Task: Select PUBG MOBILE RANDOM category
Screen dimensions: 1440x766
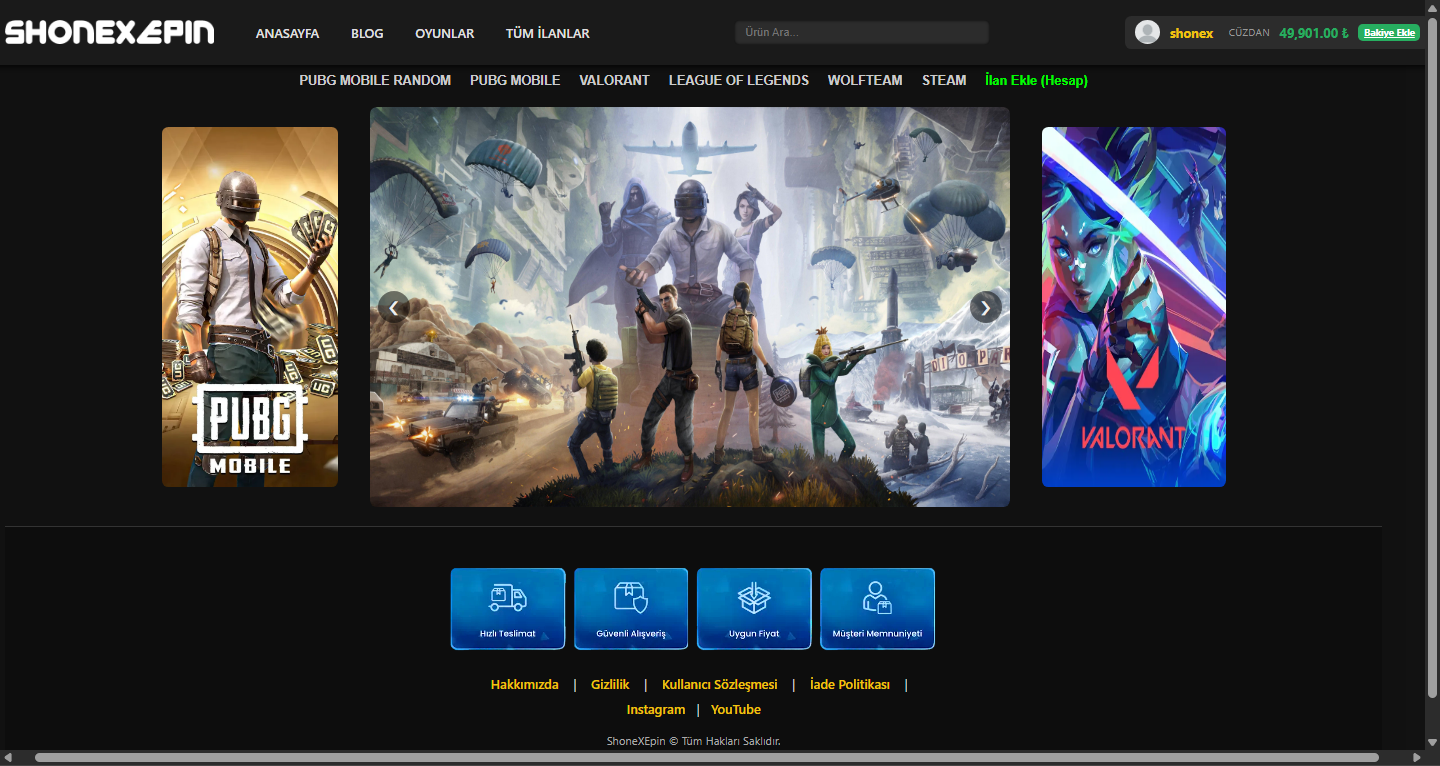Action: click(x=375, y=80)
